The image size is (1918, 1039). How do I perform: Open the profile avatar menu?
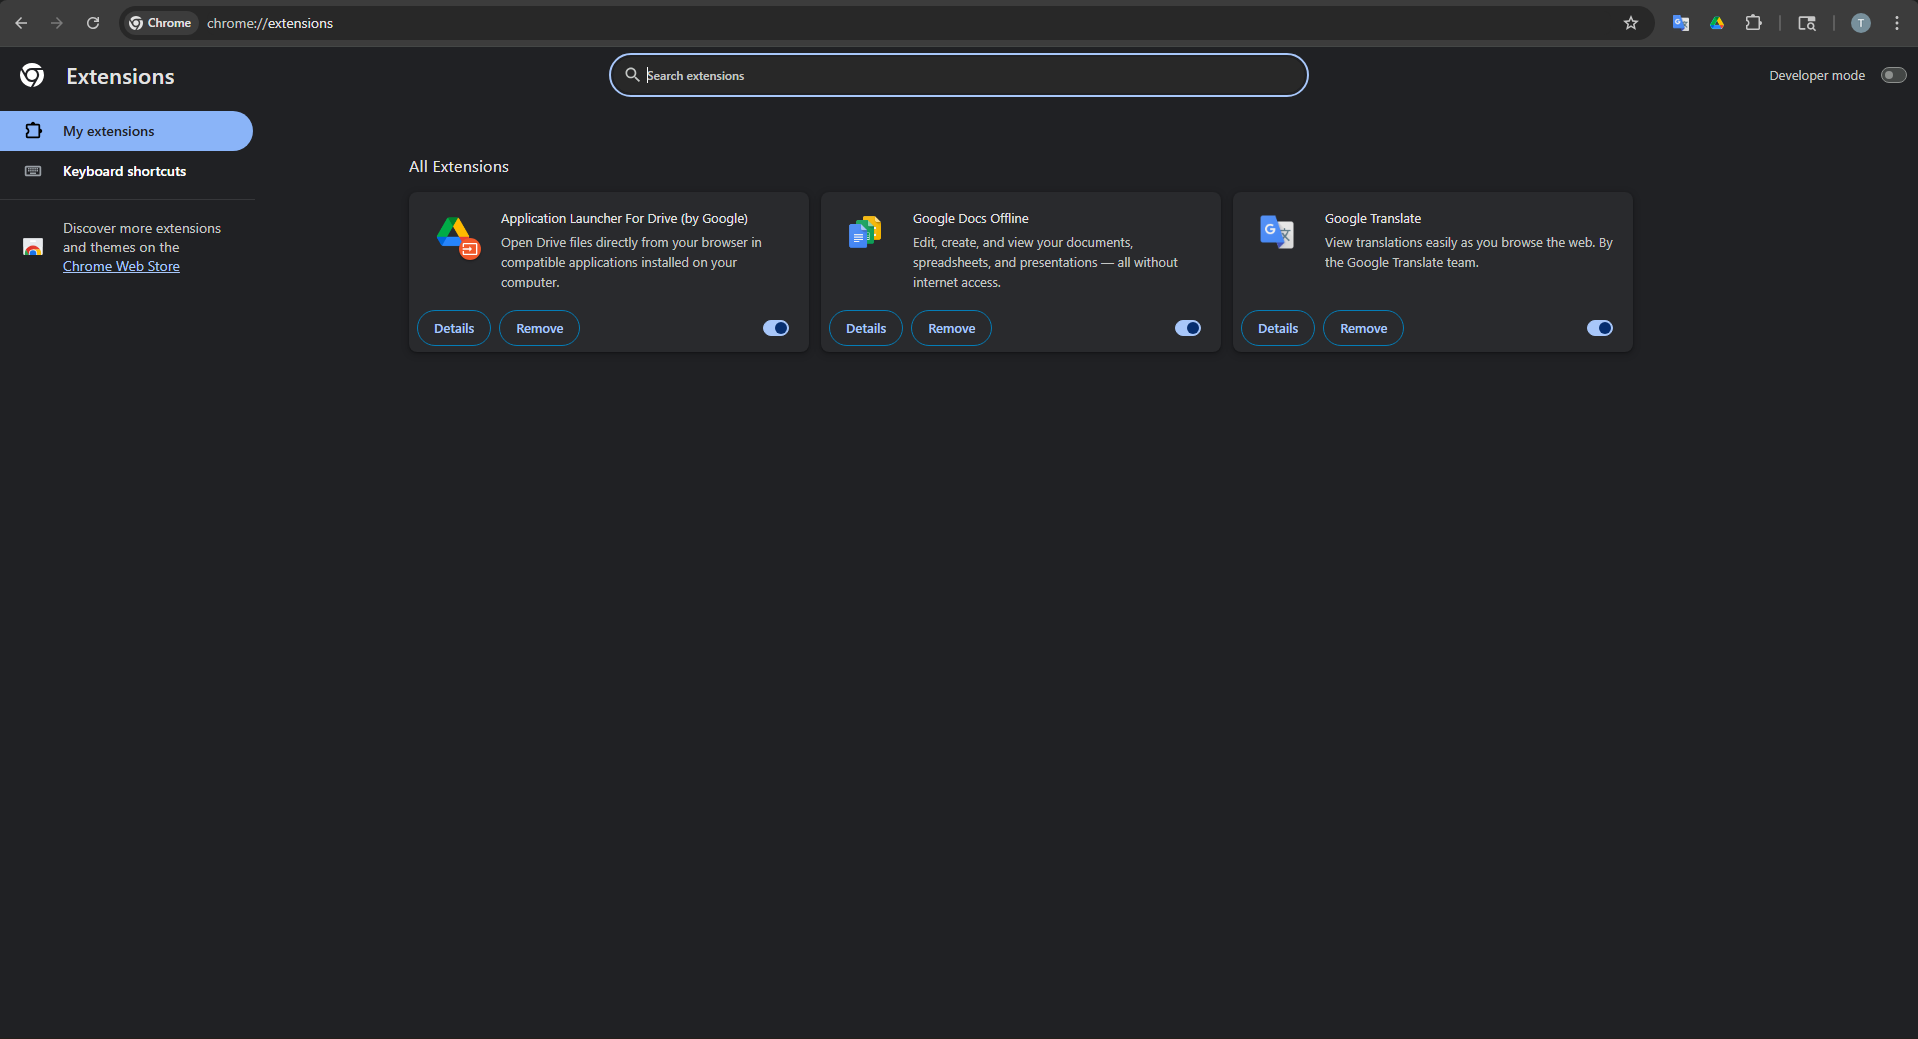(x=1861, y=23)
